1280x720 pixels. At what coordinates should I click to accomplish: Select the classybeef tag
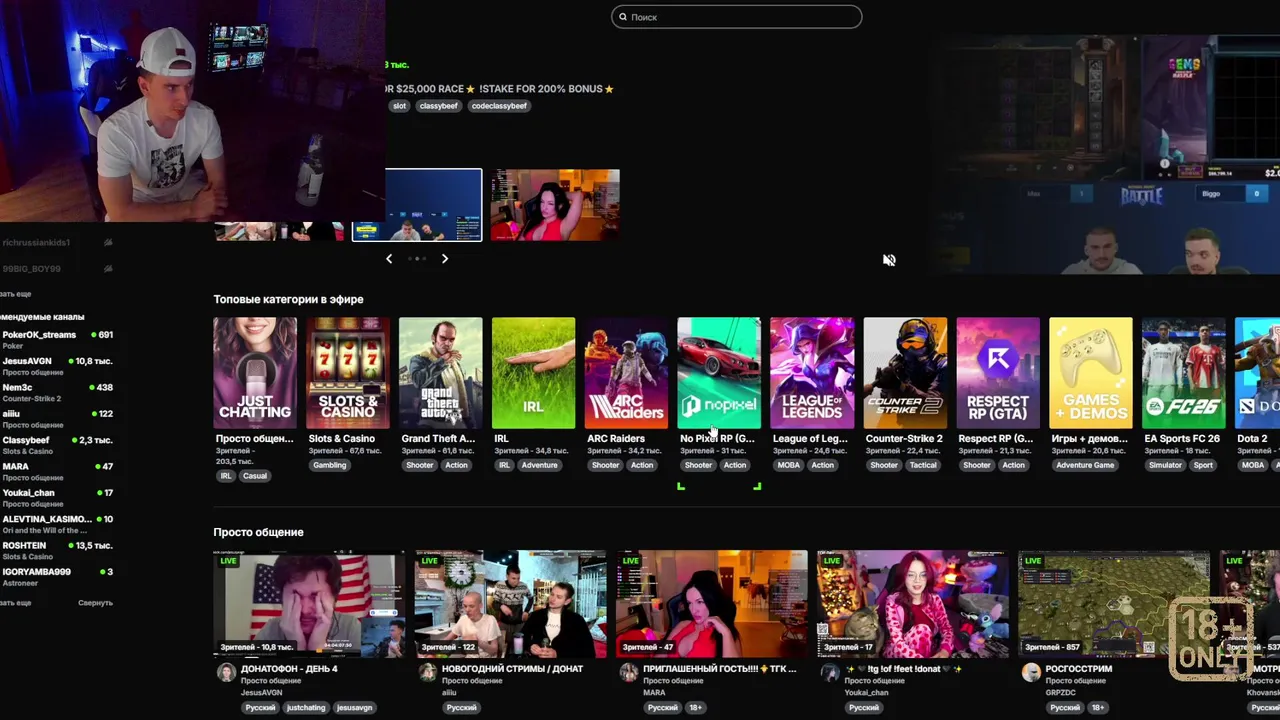point(438,106)
